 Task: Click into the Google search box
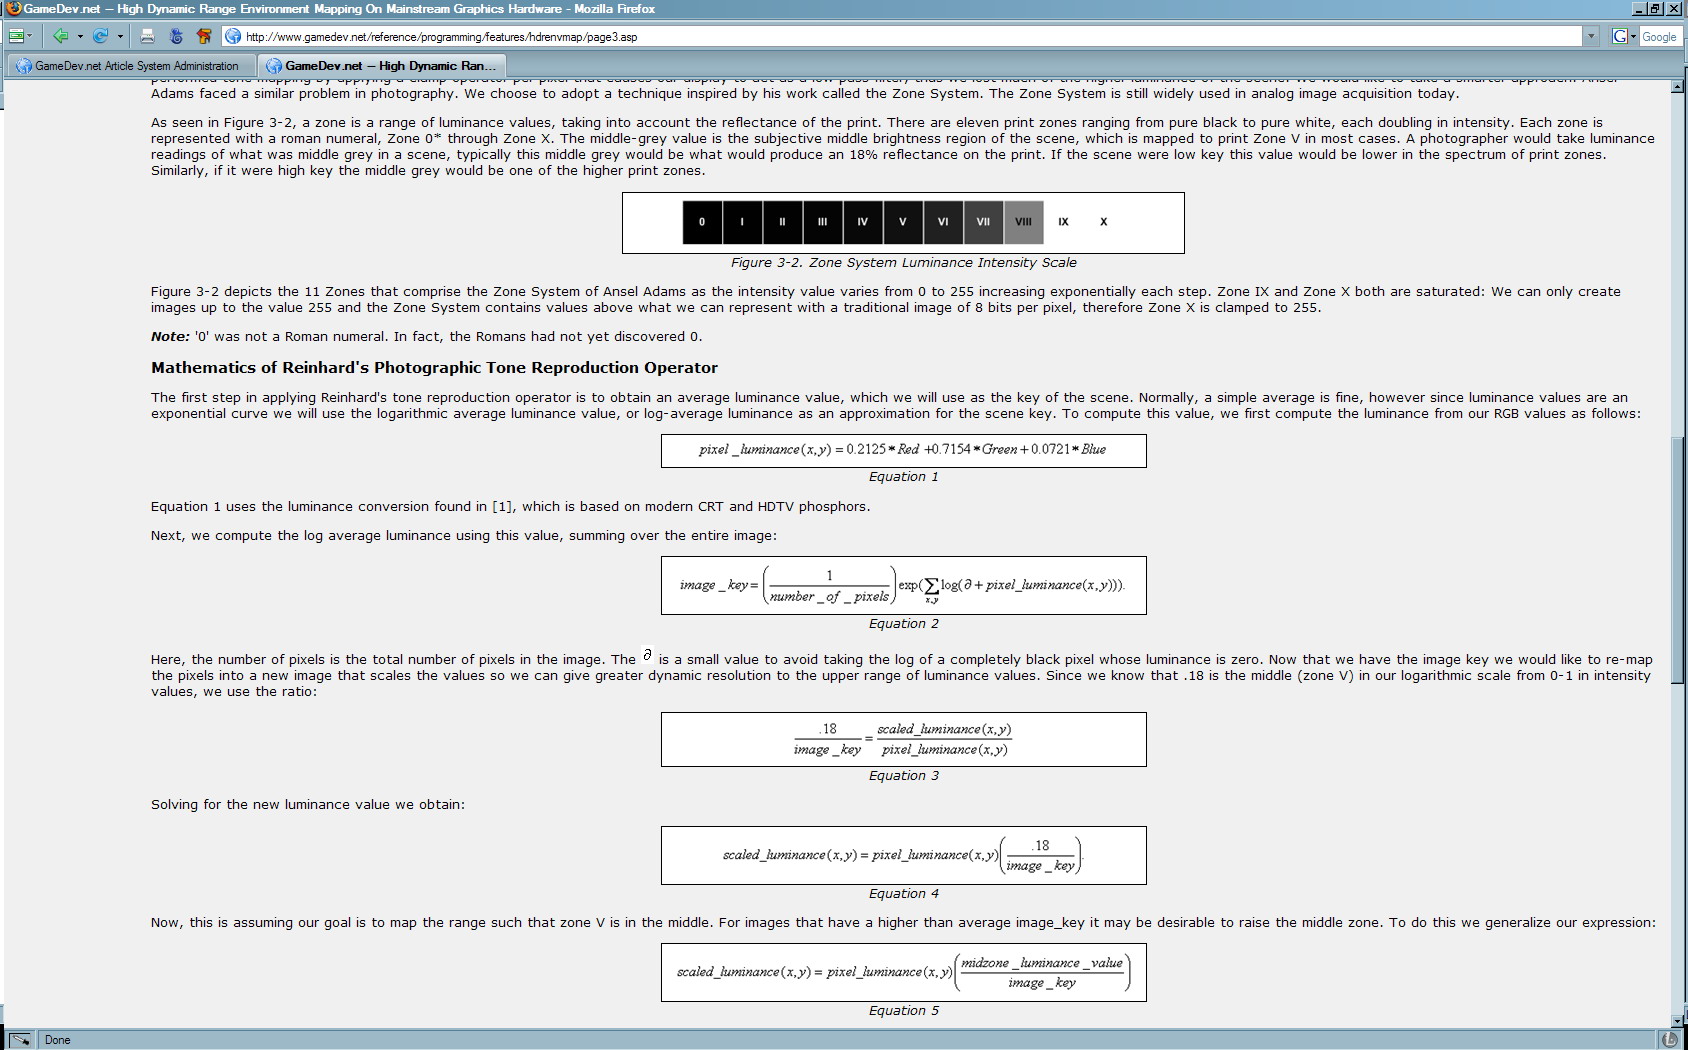1659,36
